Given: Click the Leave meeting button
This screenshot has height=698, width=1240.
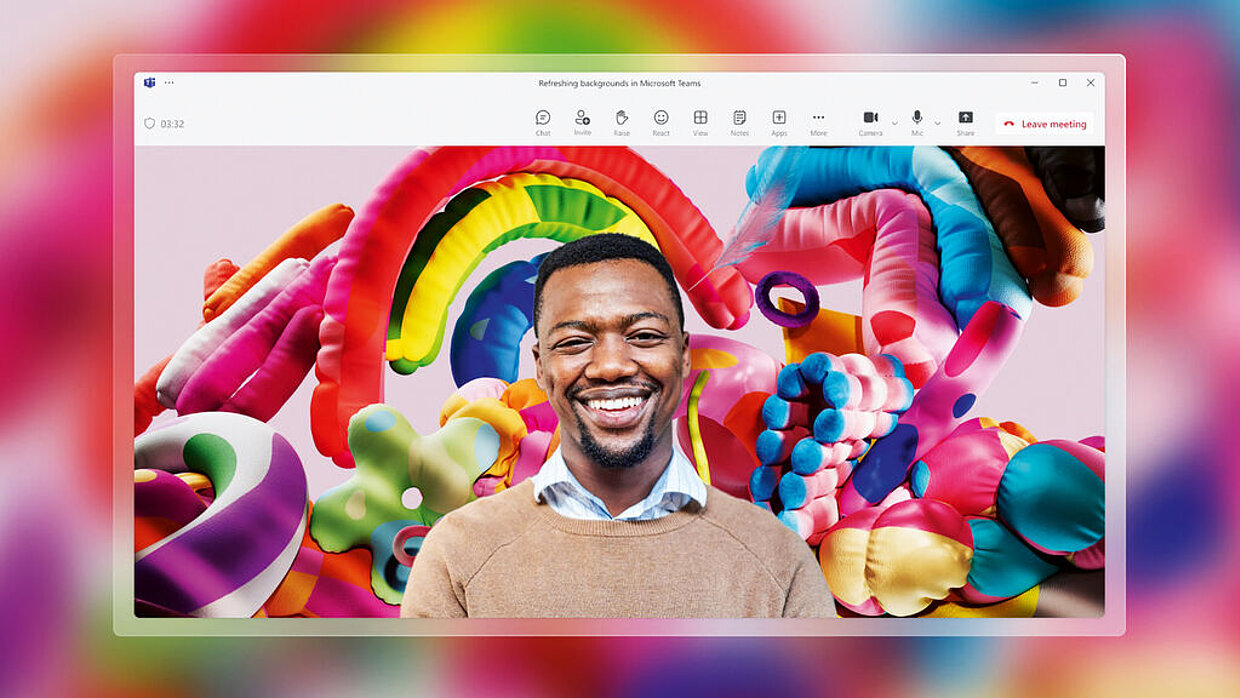Looking at the screenshot, I should [x=1045, y=124].
